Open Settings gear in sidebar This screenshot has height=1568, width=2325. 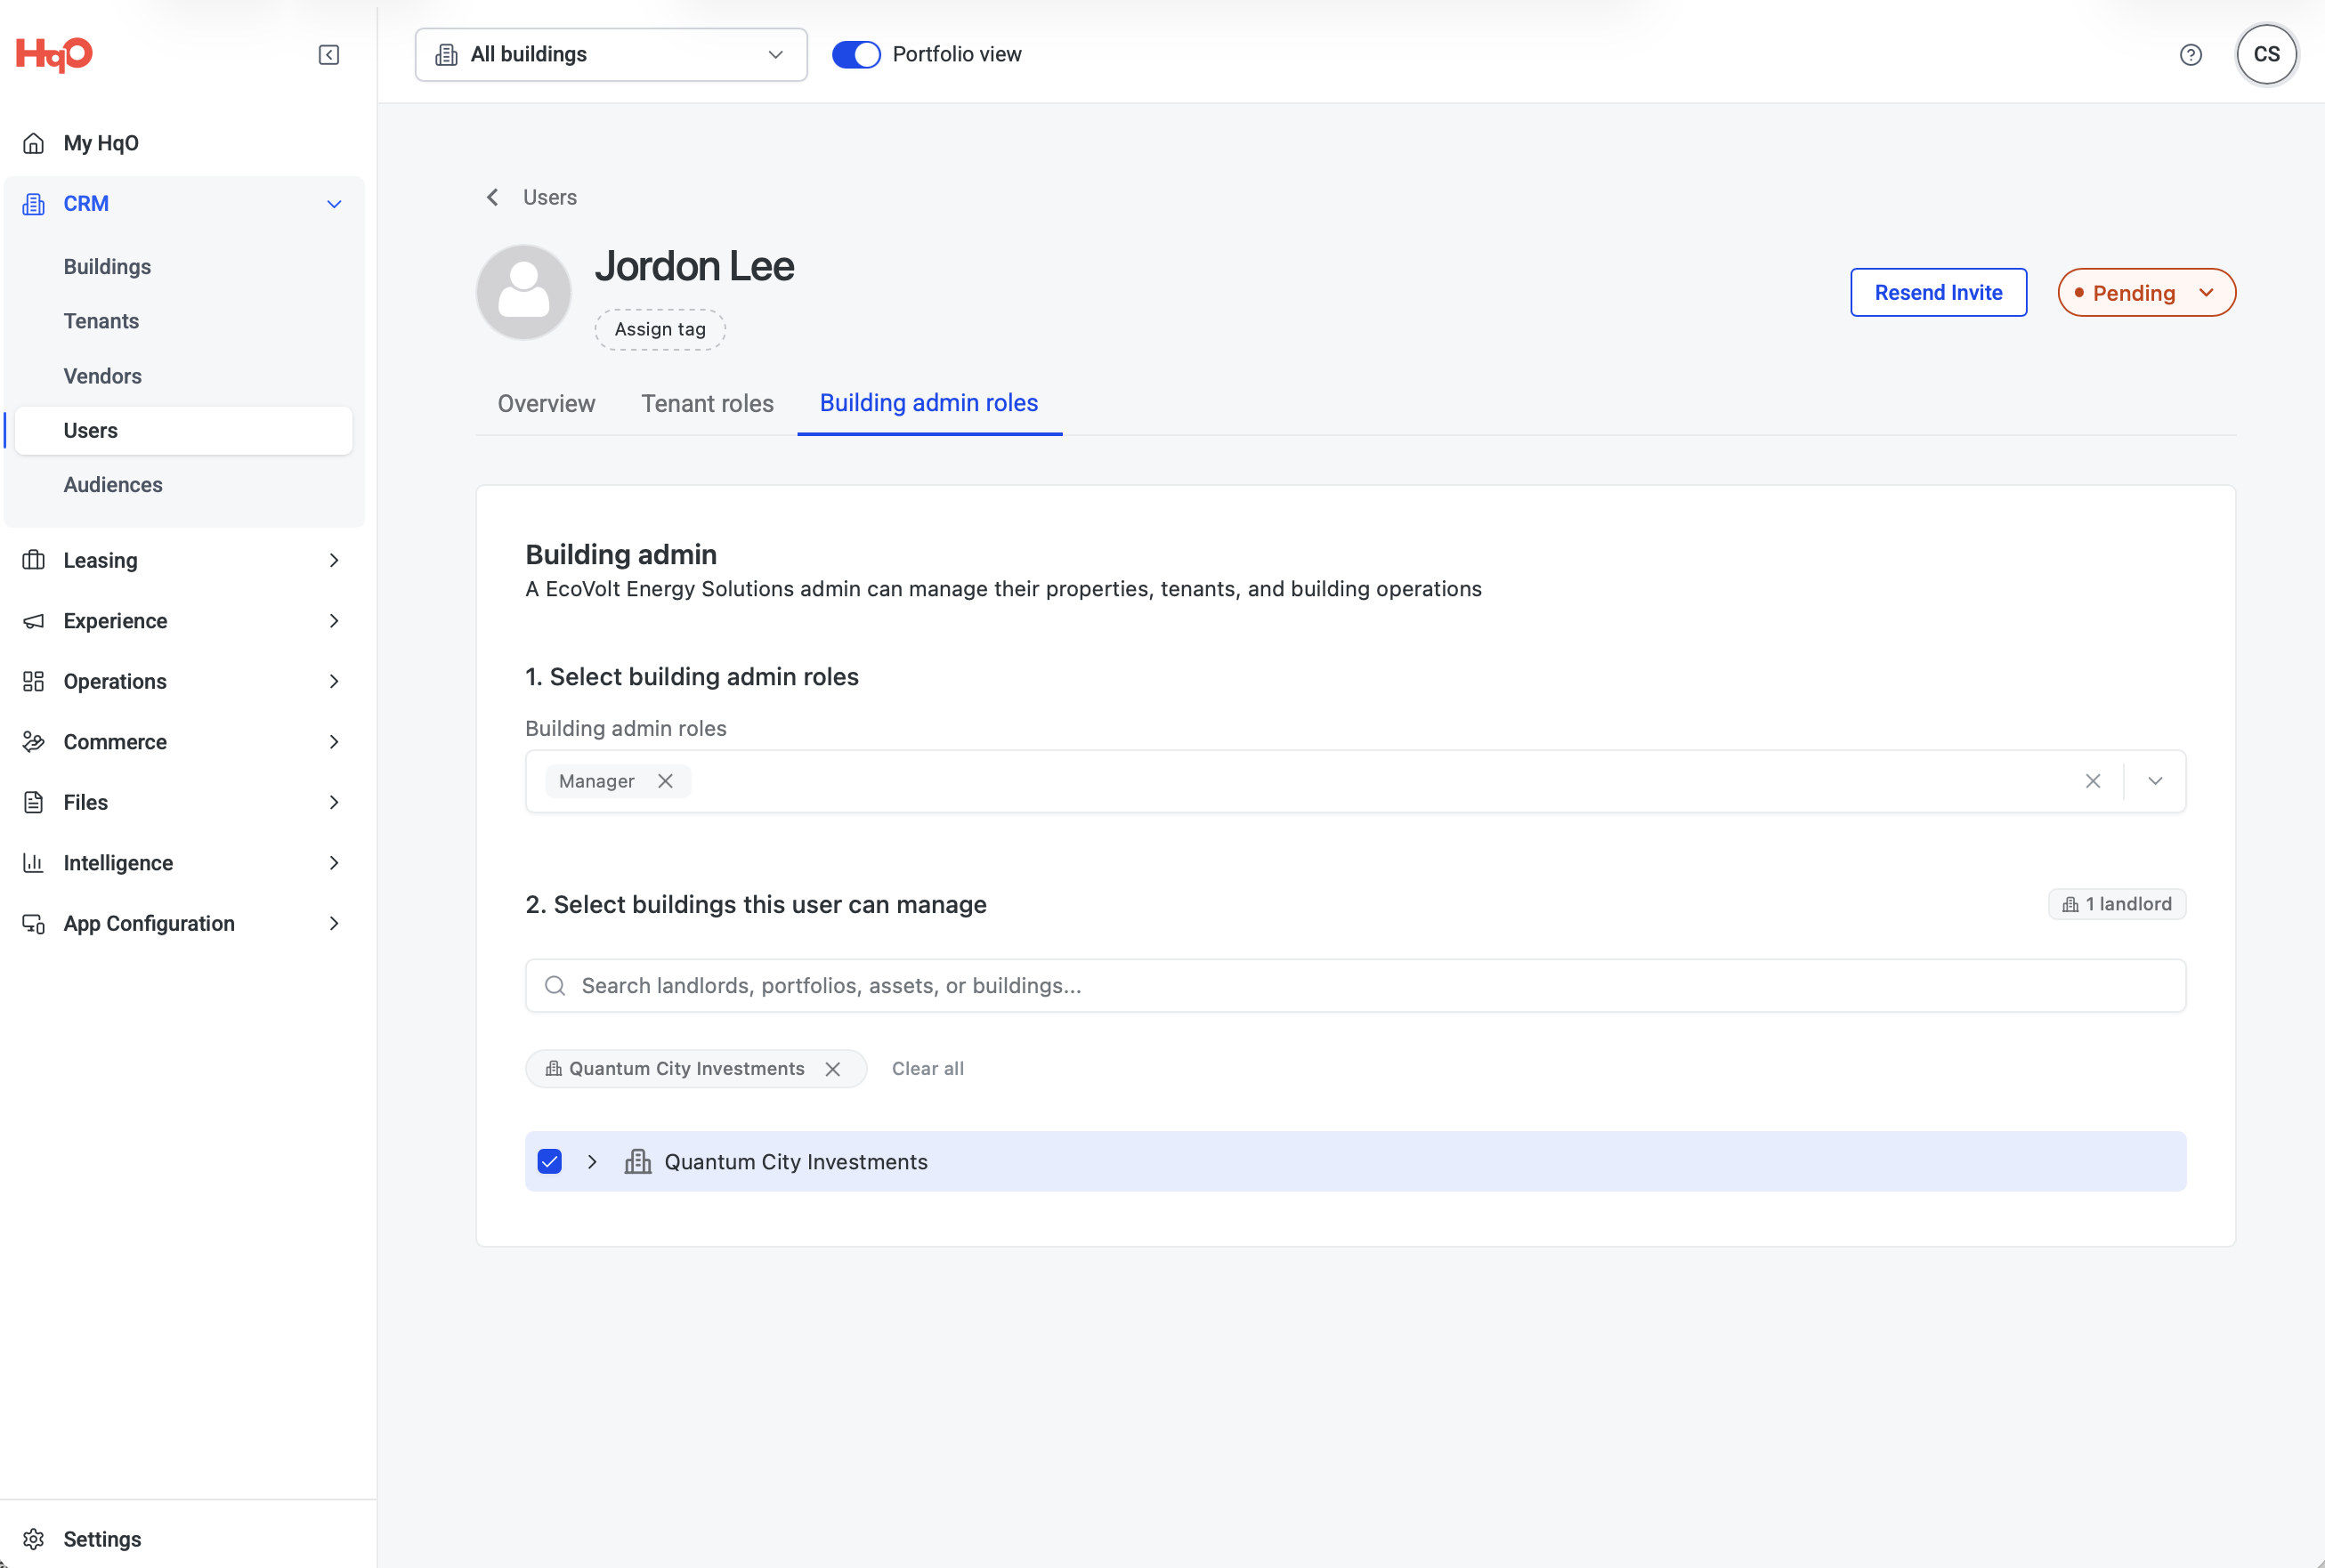(33, 1538)
